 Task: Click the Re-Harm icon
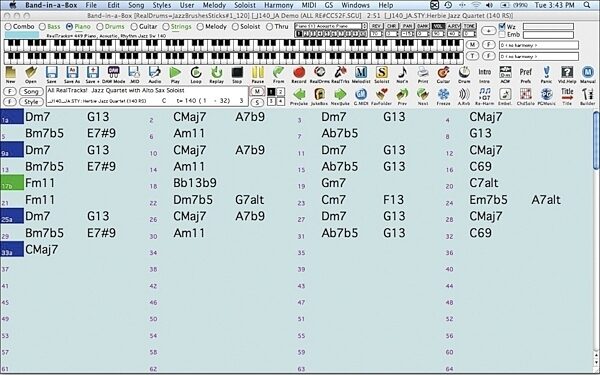(x=485, y=96)
